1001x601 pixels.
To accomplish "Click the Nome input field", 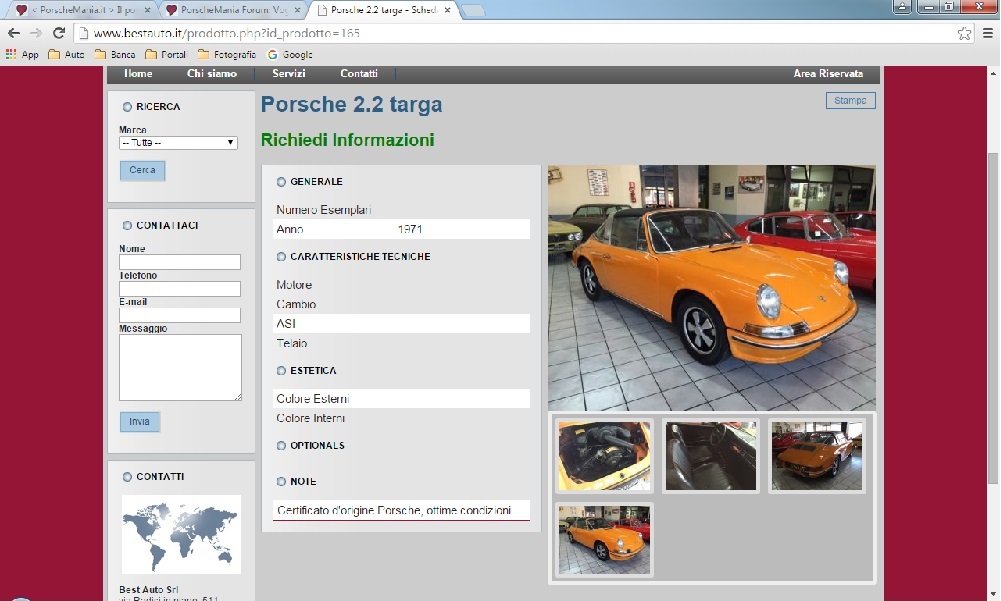I will coord(179,261).
